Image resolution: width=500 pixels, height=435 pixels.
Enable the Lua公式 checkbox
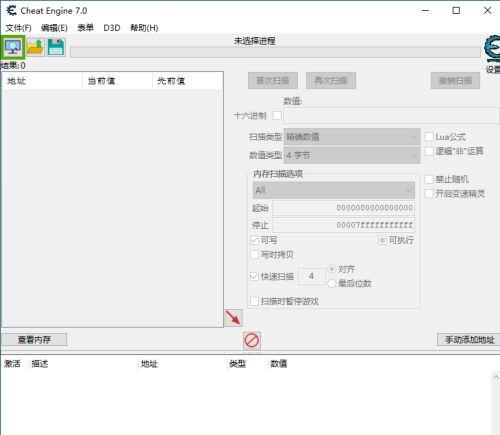(x=429, y=137)
